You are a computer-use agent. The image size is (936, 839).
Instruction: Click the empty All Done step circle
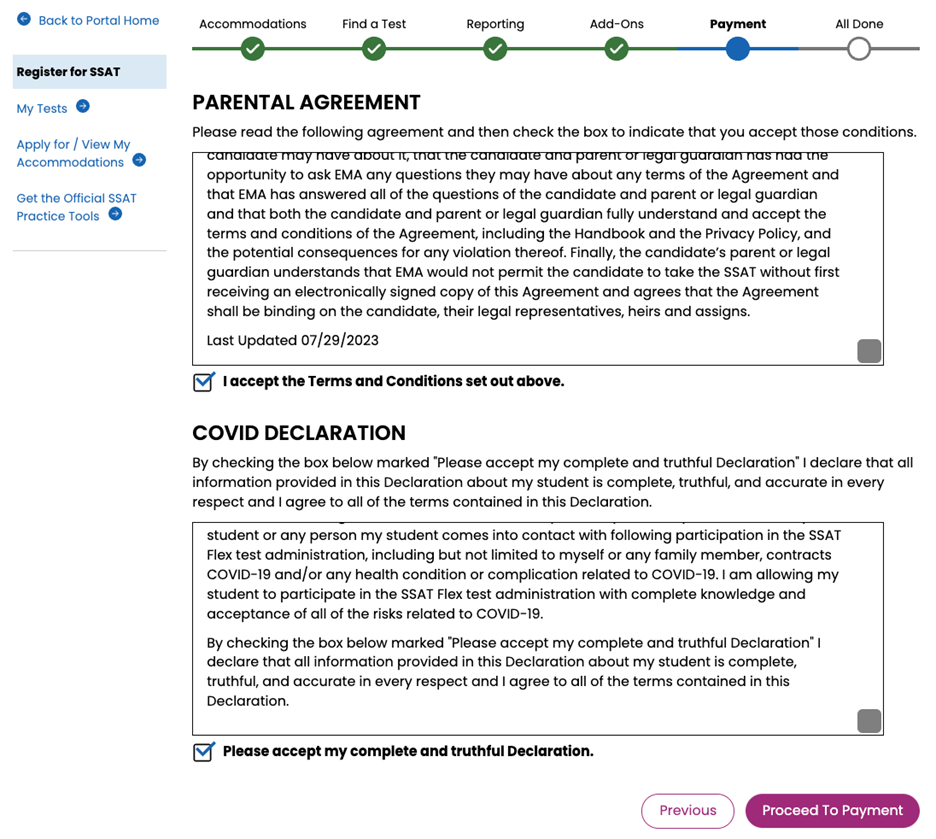click(859, 49)
